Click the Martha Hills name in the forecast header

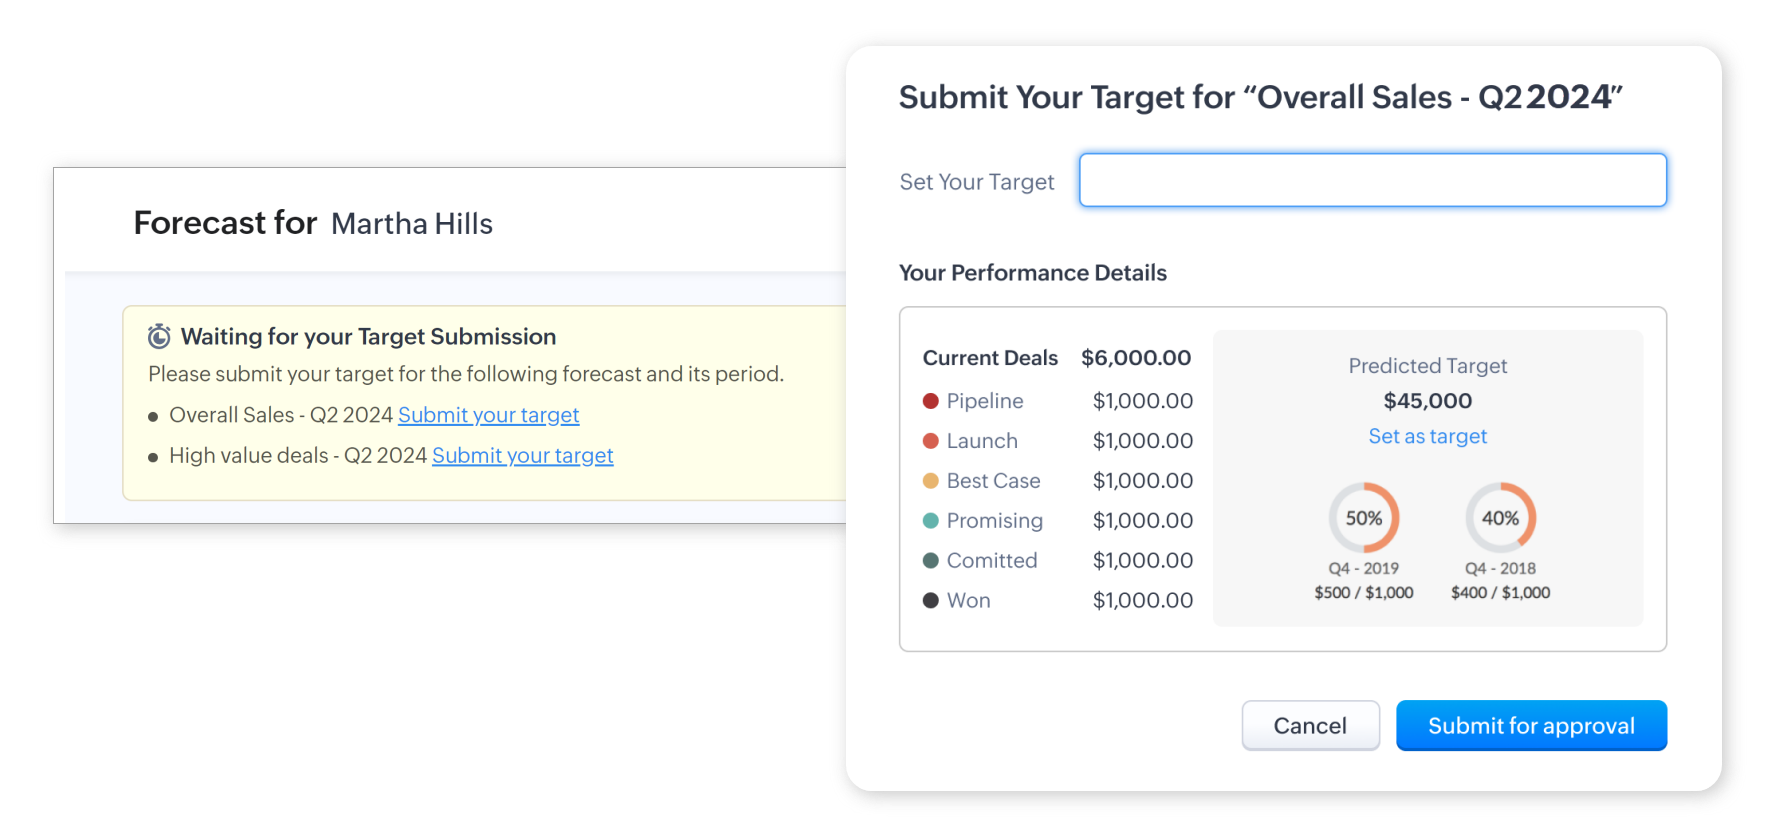click(x=411, y=224)
